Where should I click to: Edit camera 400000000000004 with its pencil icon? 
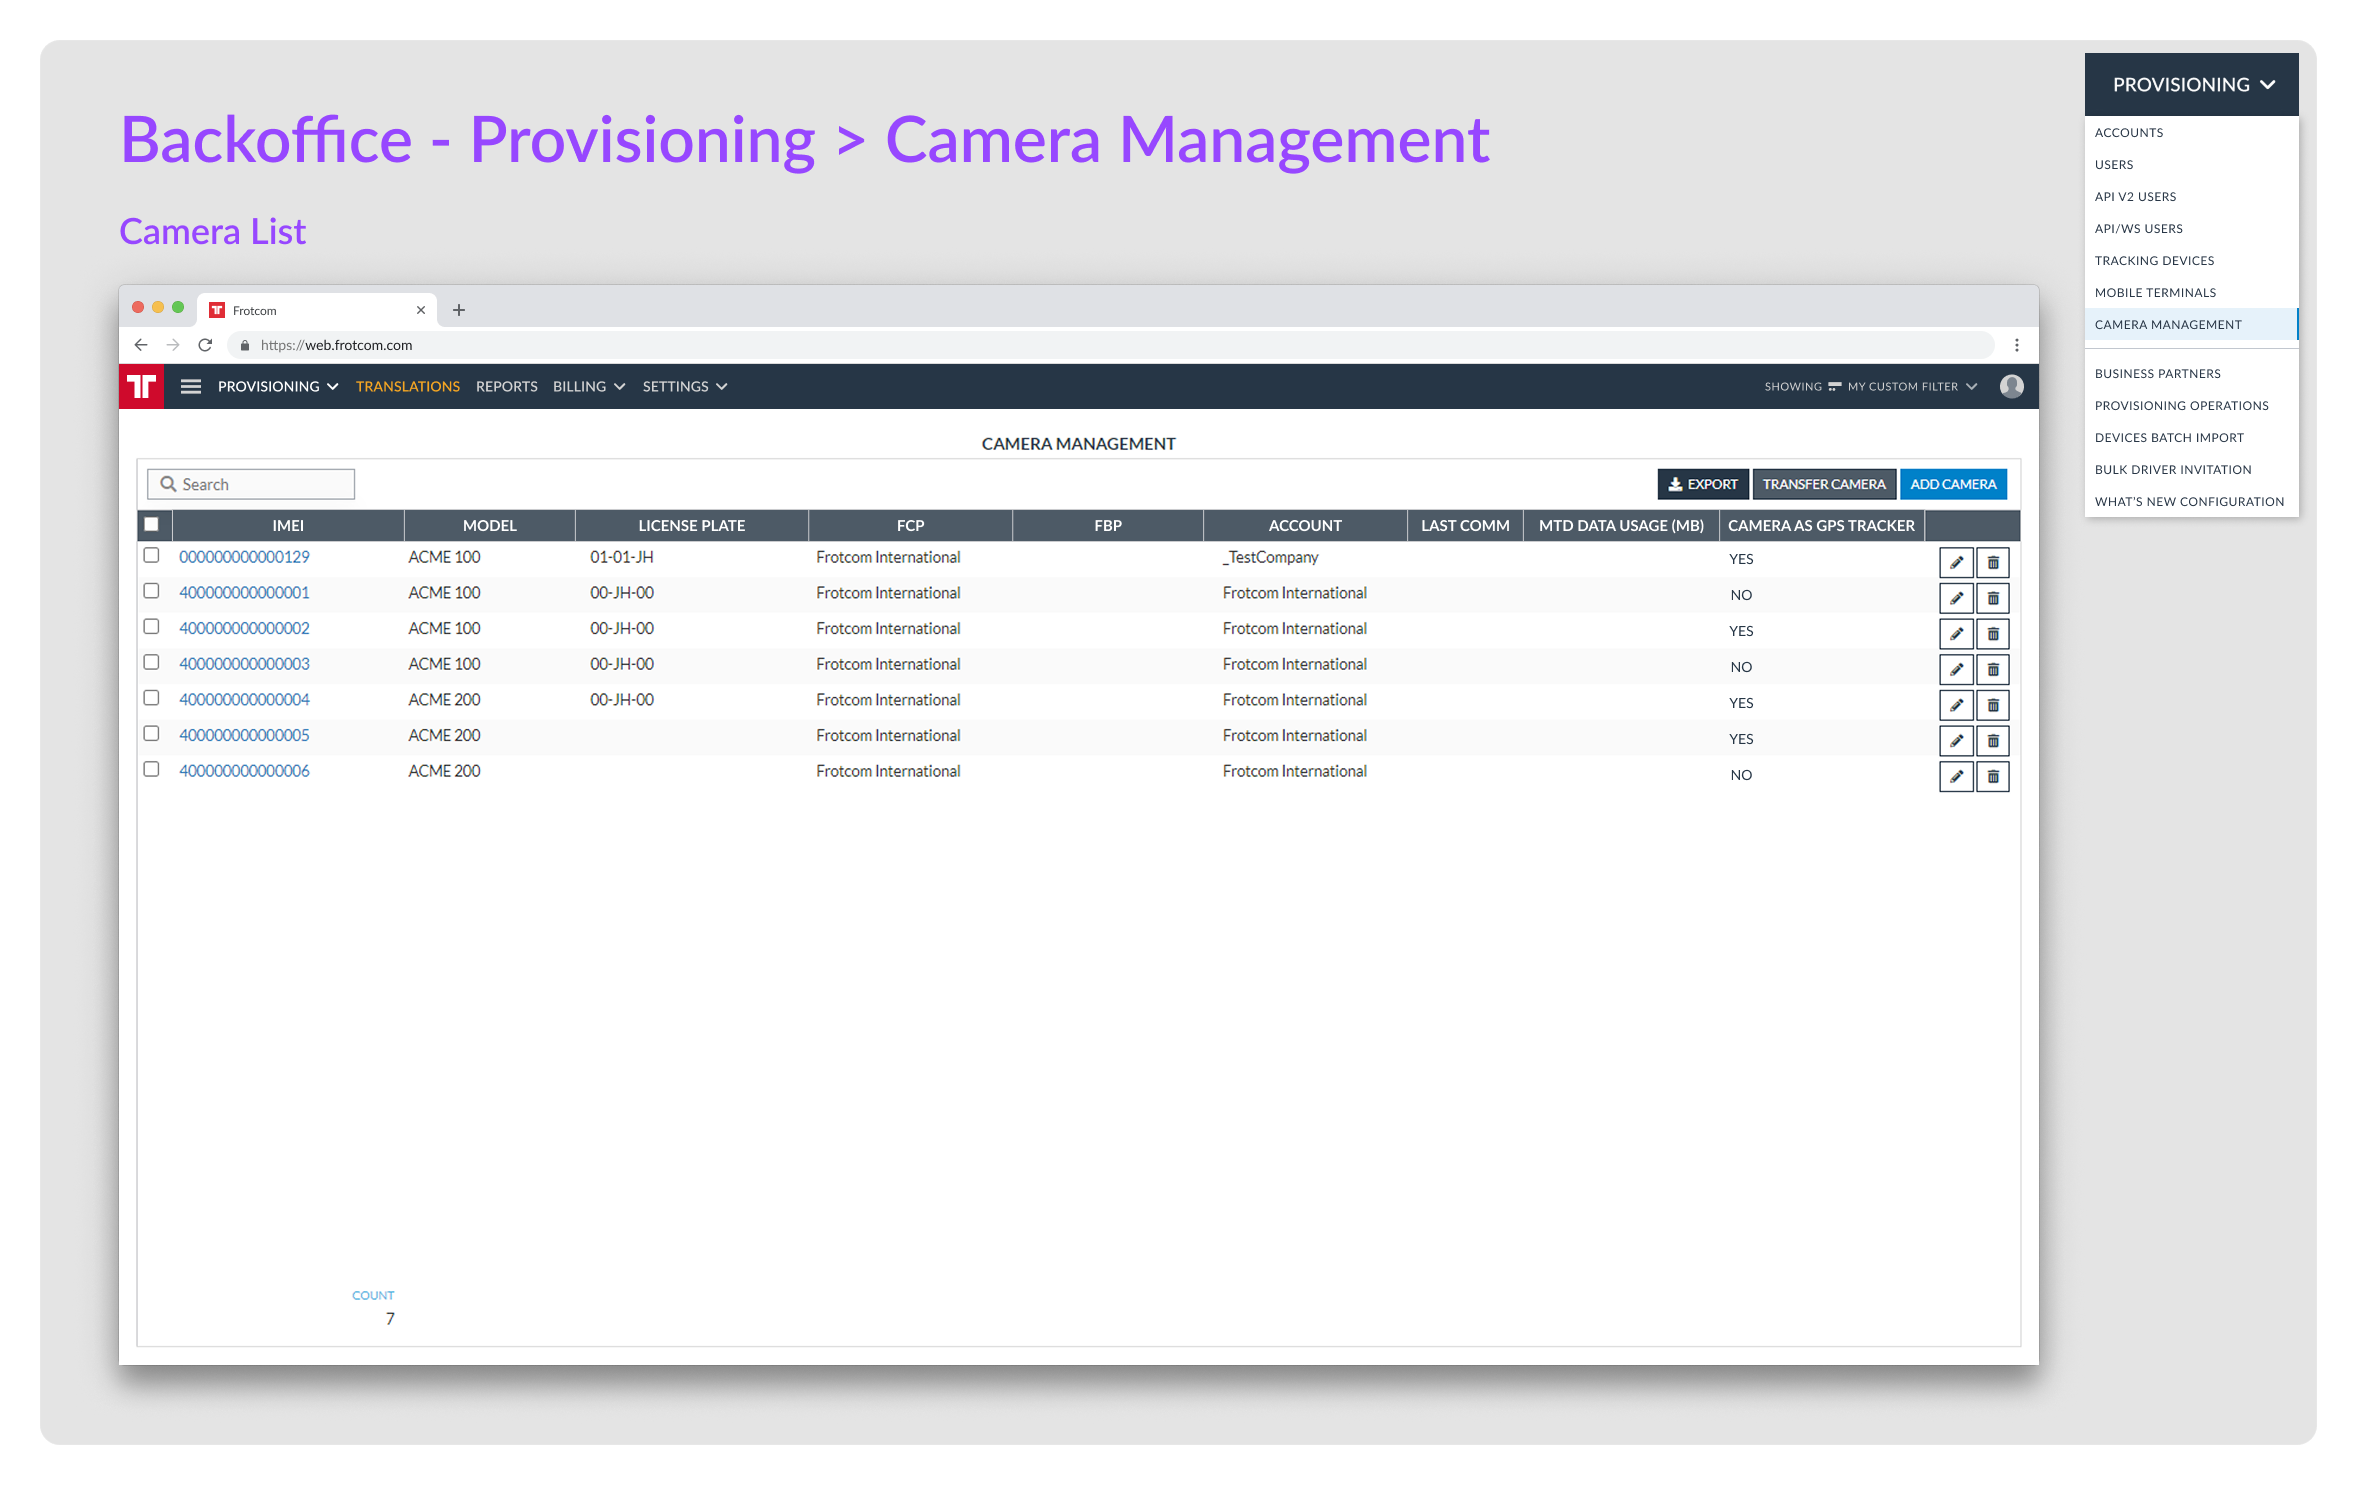(x=1955, y=705)
